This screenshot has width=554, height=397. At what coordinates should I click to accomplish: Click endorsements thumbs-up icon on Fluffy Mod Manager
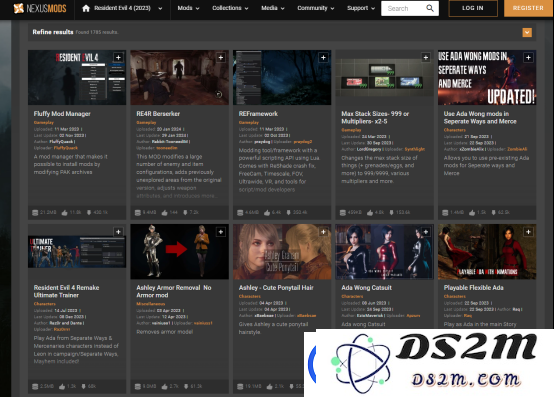[65, 213]
